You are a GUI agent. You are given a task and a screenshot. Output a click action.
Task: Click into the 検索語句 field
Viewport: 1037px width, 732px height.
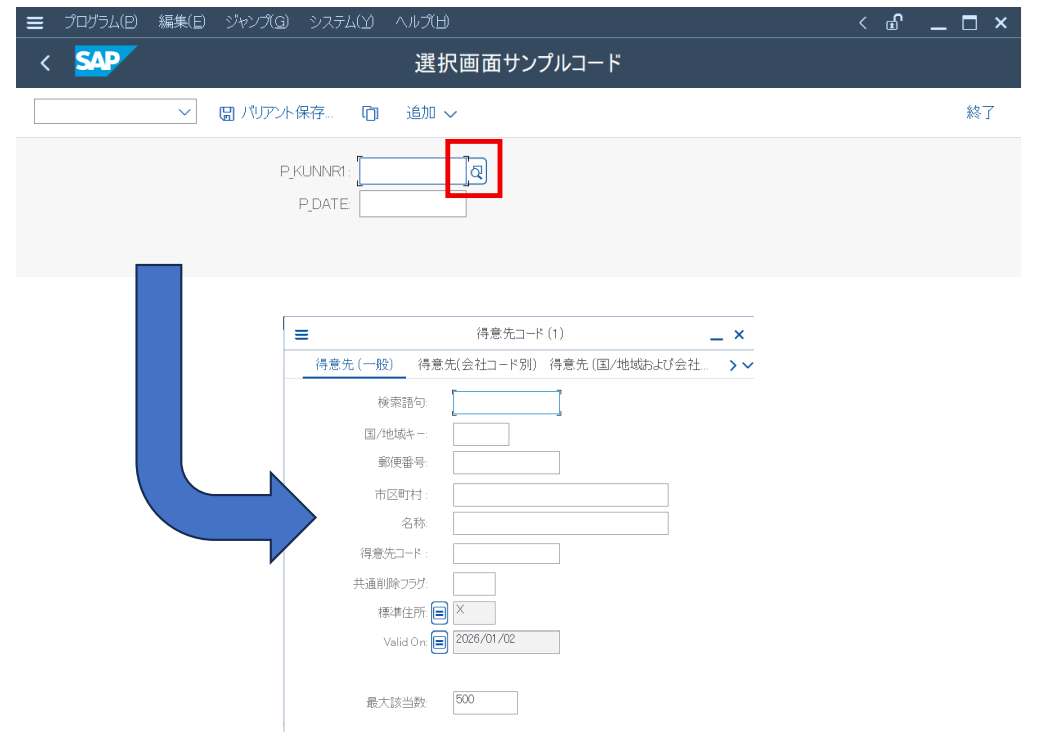click(x=507, y=403)
